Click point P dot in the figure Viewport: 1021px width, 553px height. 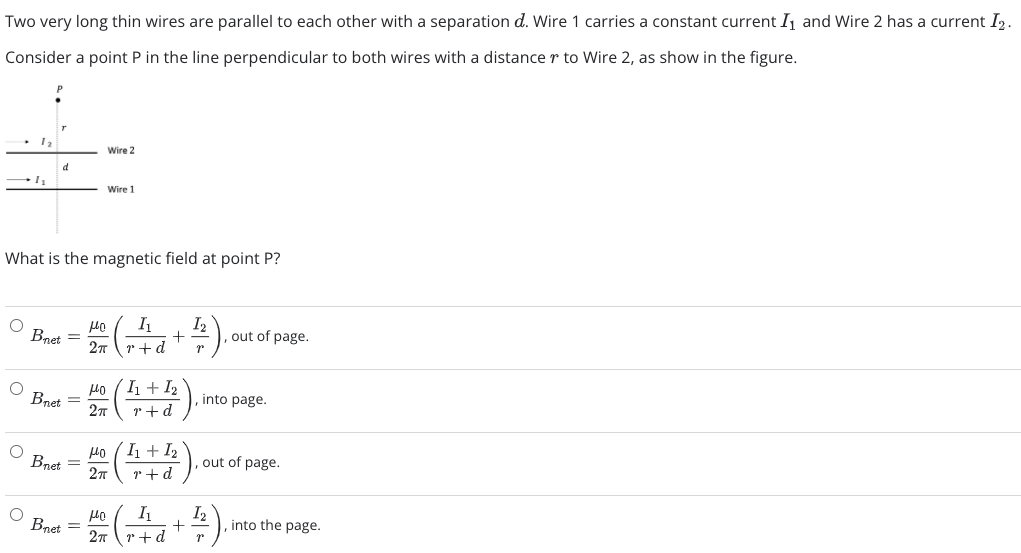[x=58, y=100]
